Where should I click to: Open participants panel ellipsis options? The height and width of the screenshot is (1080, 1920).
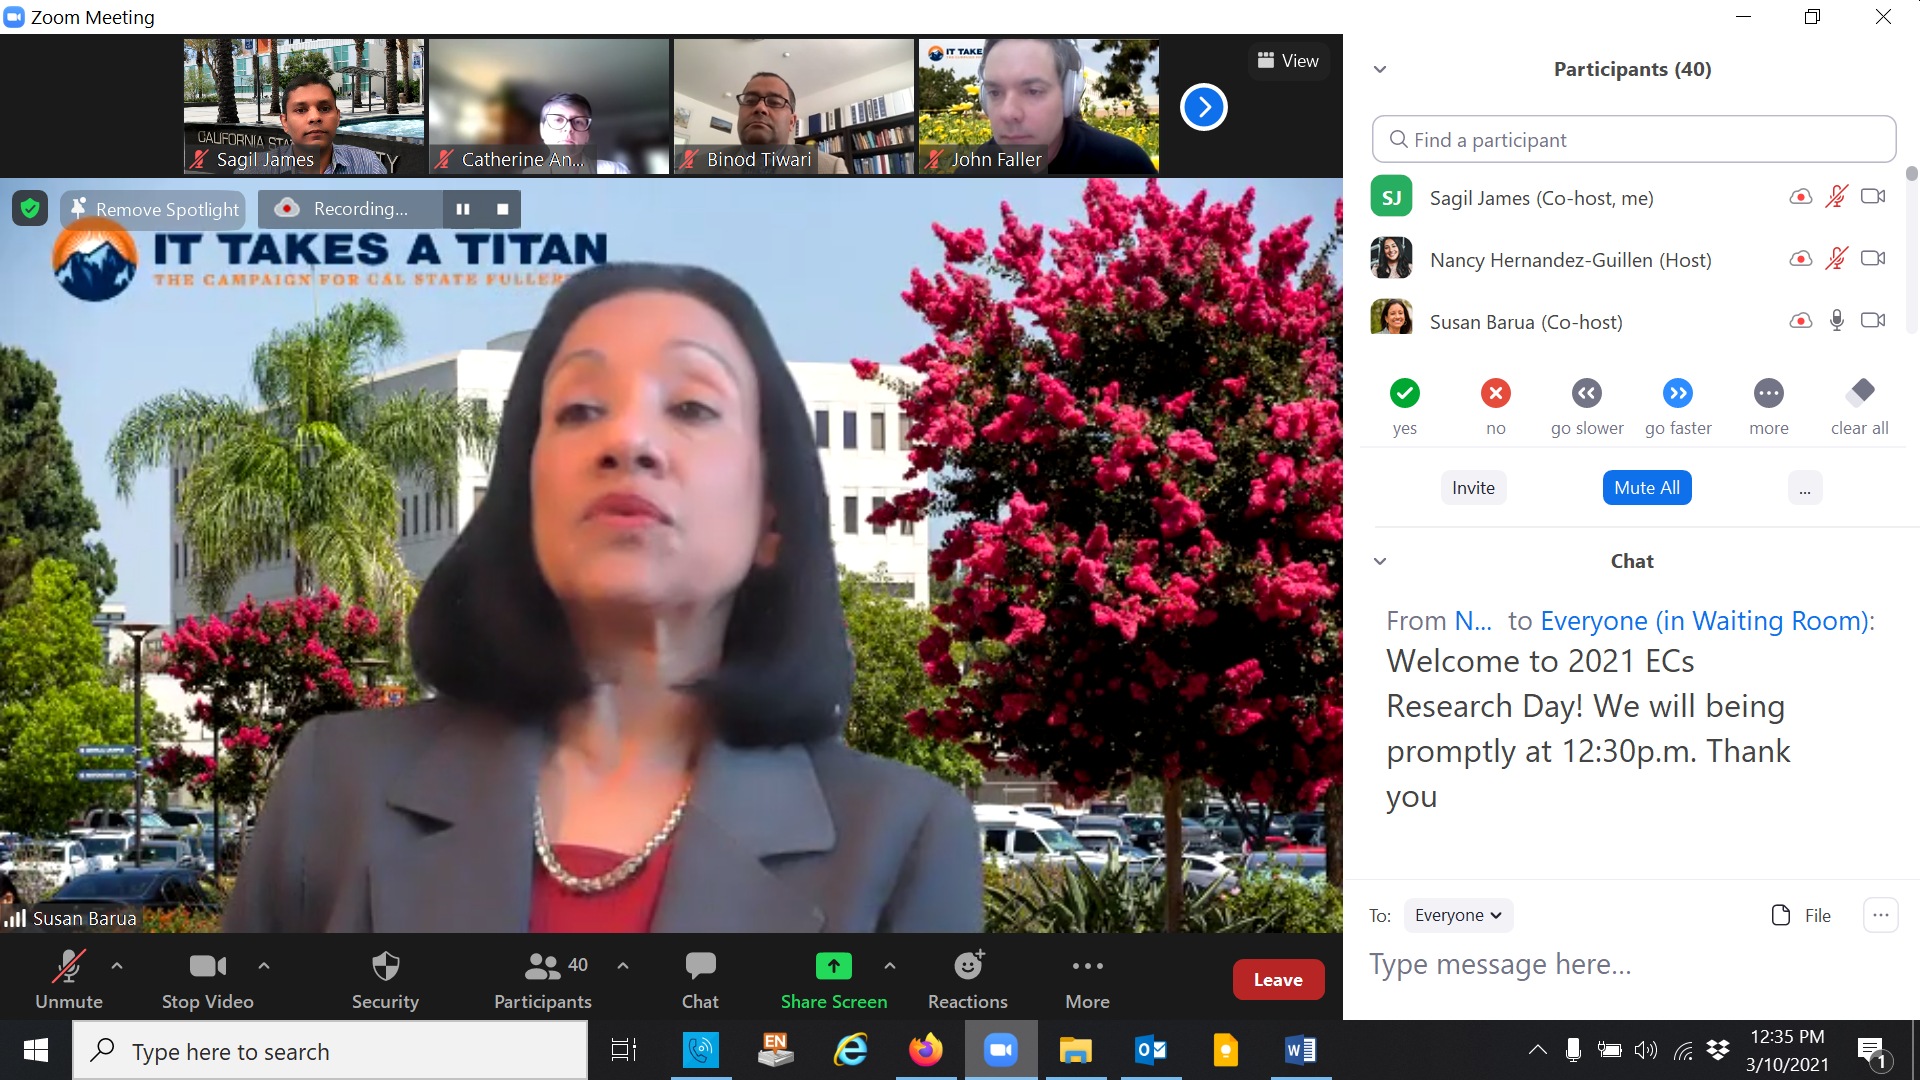pyautogui.click(x=1805, y=488)
